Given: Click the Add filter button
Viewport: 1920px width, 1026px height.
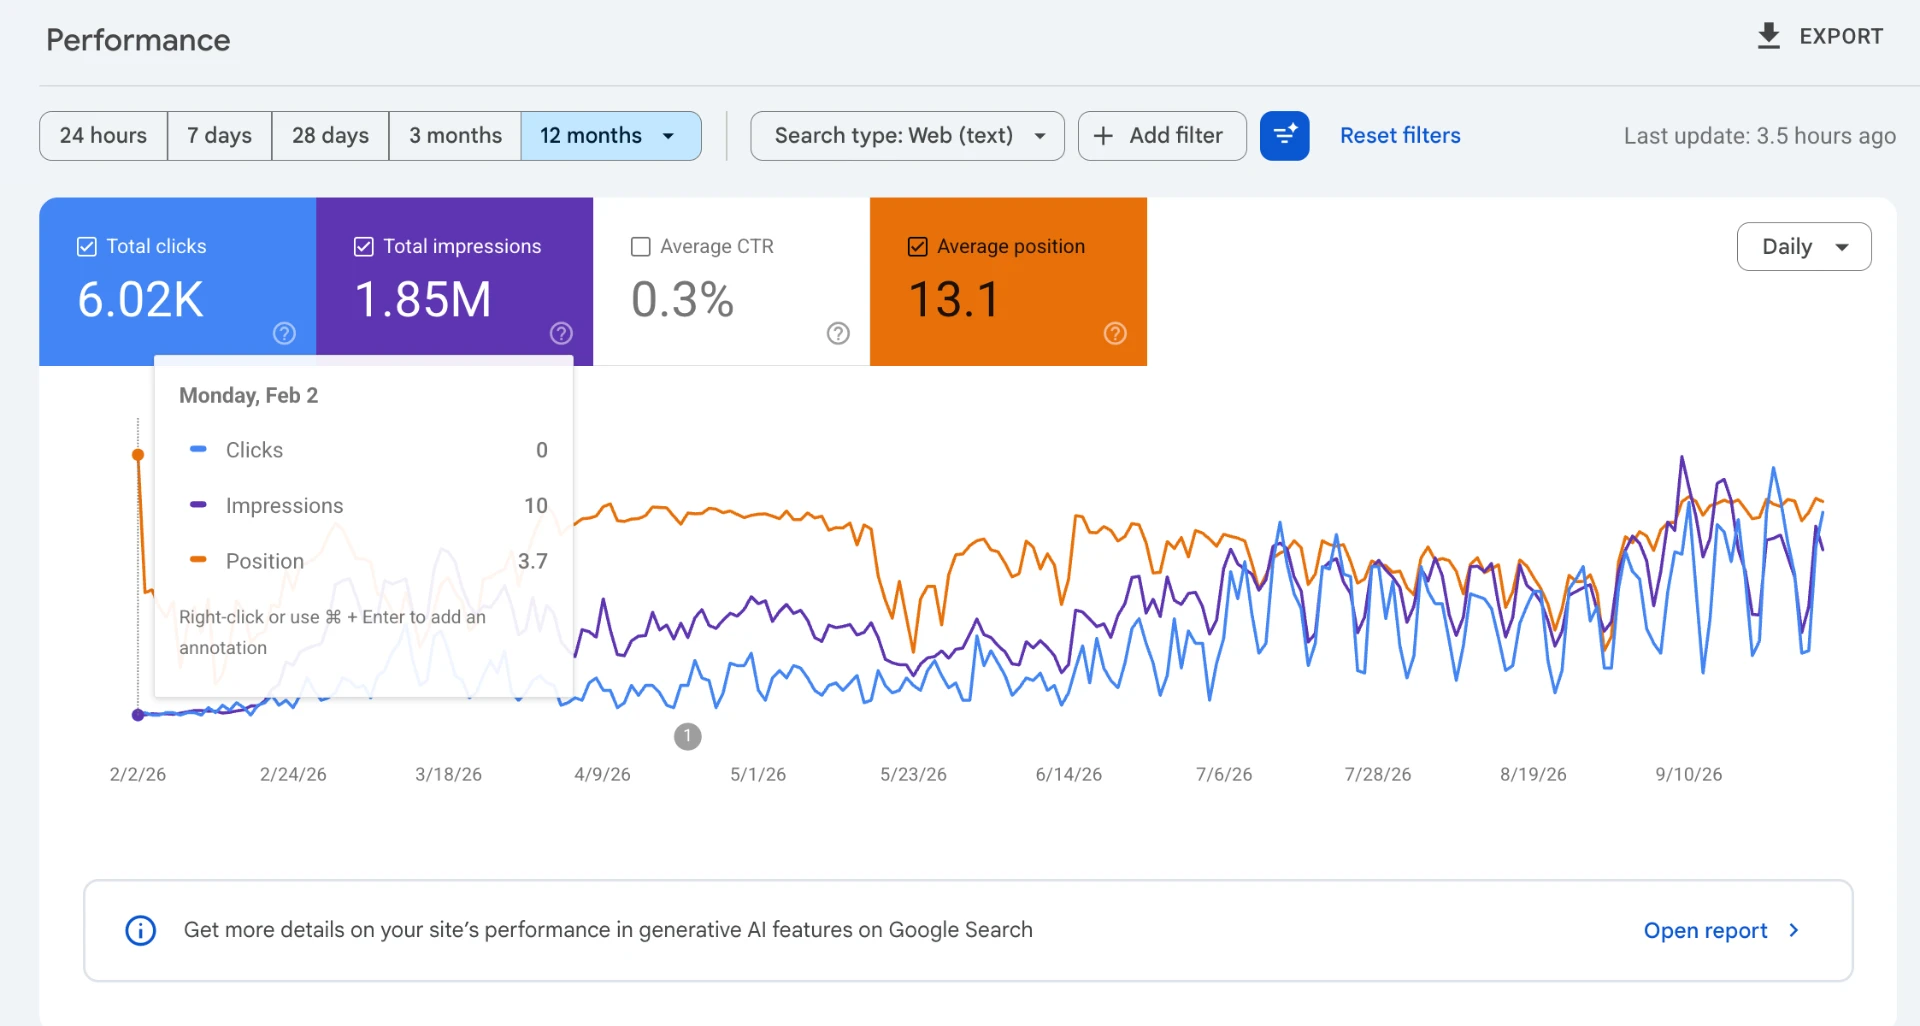Looking at the screenshot, I should pyautogui.click(x=1162, y=135).
